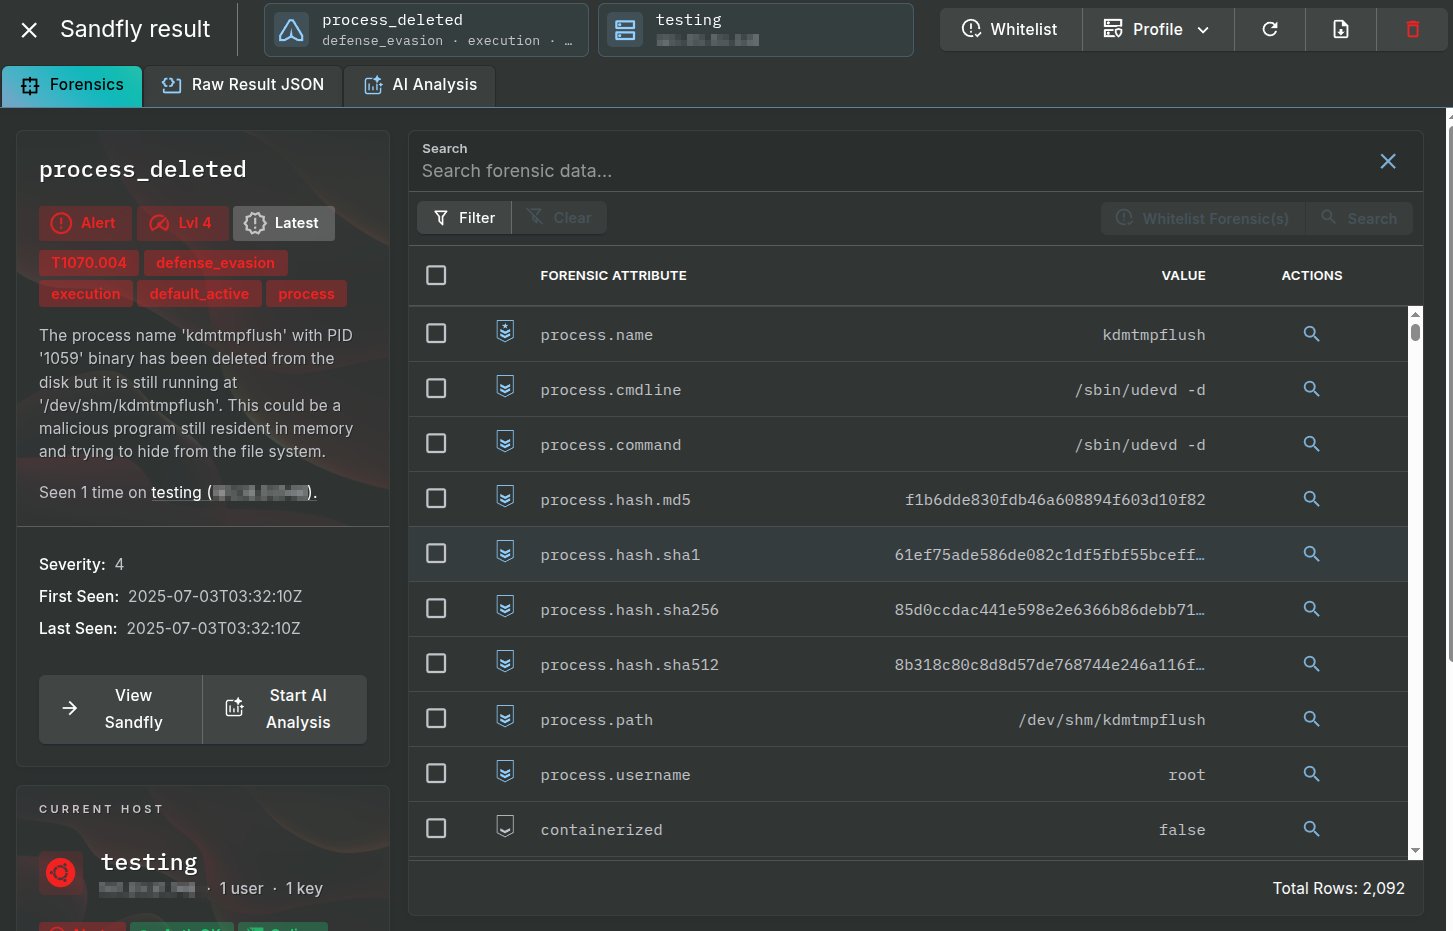This screenshot has width=1453, height=931.
Task: Expand the process.hash.sha1 row chevron icon
Action: coord(505,552)
